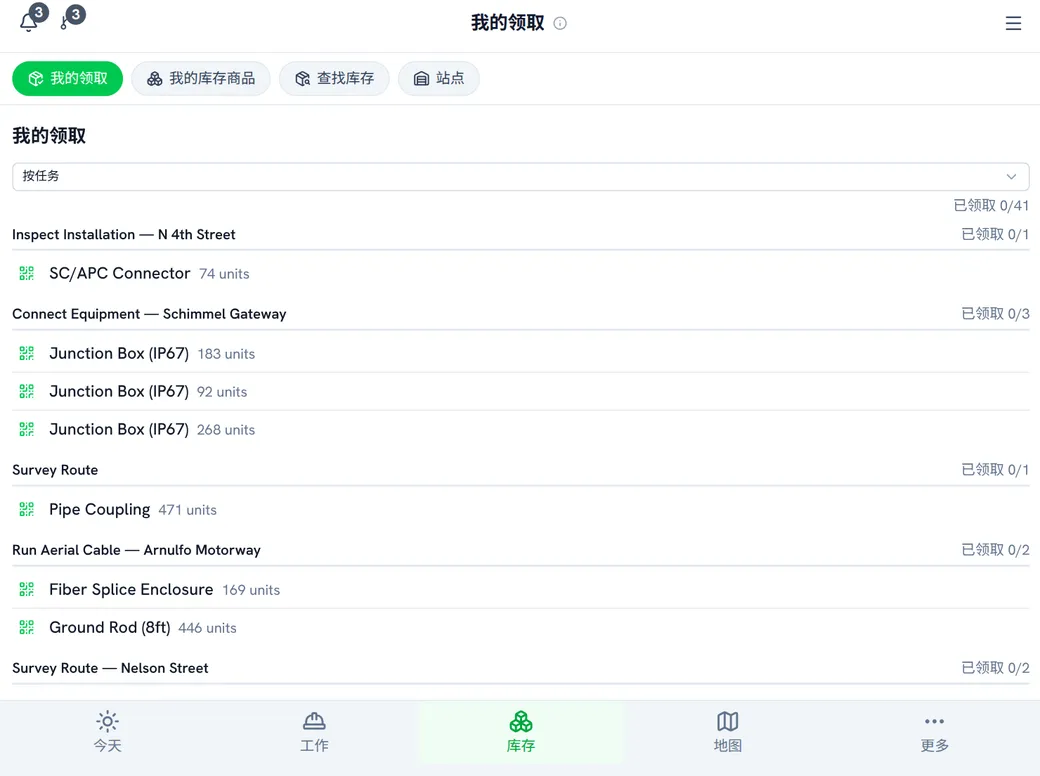The height and width of the screenshot is (776, 1040).
Task: Switch to 我的库存商品 tab
Action: [x=201, y=78]
